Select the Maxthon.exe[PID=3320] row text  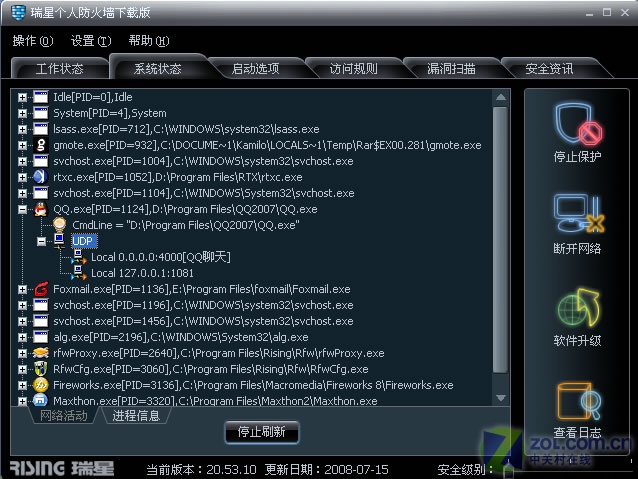tap(215, 401)
